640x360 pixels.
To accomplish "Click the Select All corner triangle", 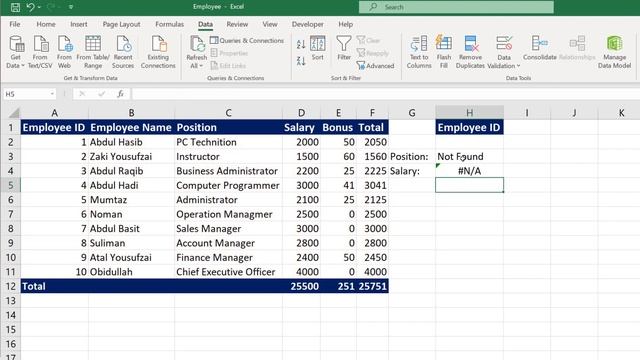I will click(14, 113).
